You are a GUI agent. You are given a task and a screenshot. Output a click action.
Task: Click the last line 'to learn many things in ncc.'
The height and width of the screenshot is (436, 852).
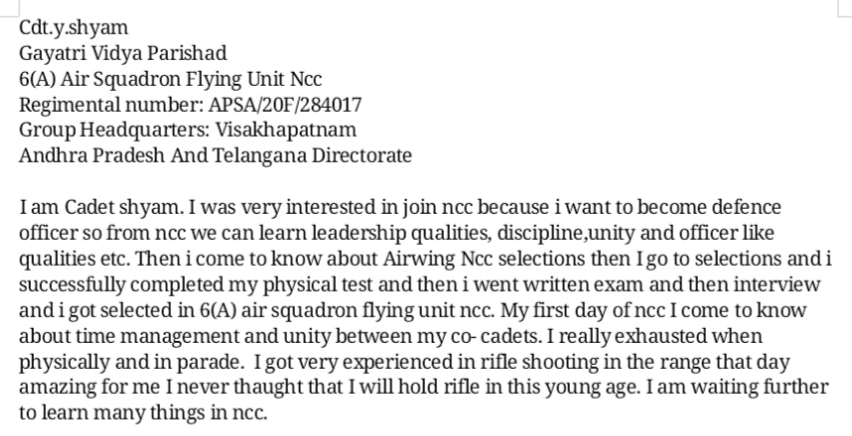pos(143,414)
